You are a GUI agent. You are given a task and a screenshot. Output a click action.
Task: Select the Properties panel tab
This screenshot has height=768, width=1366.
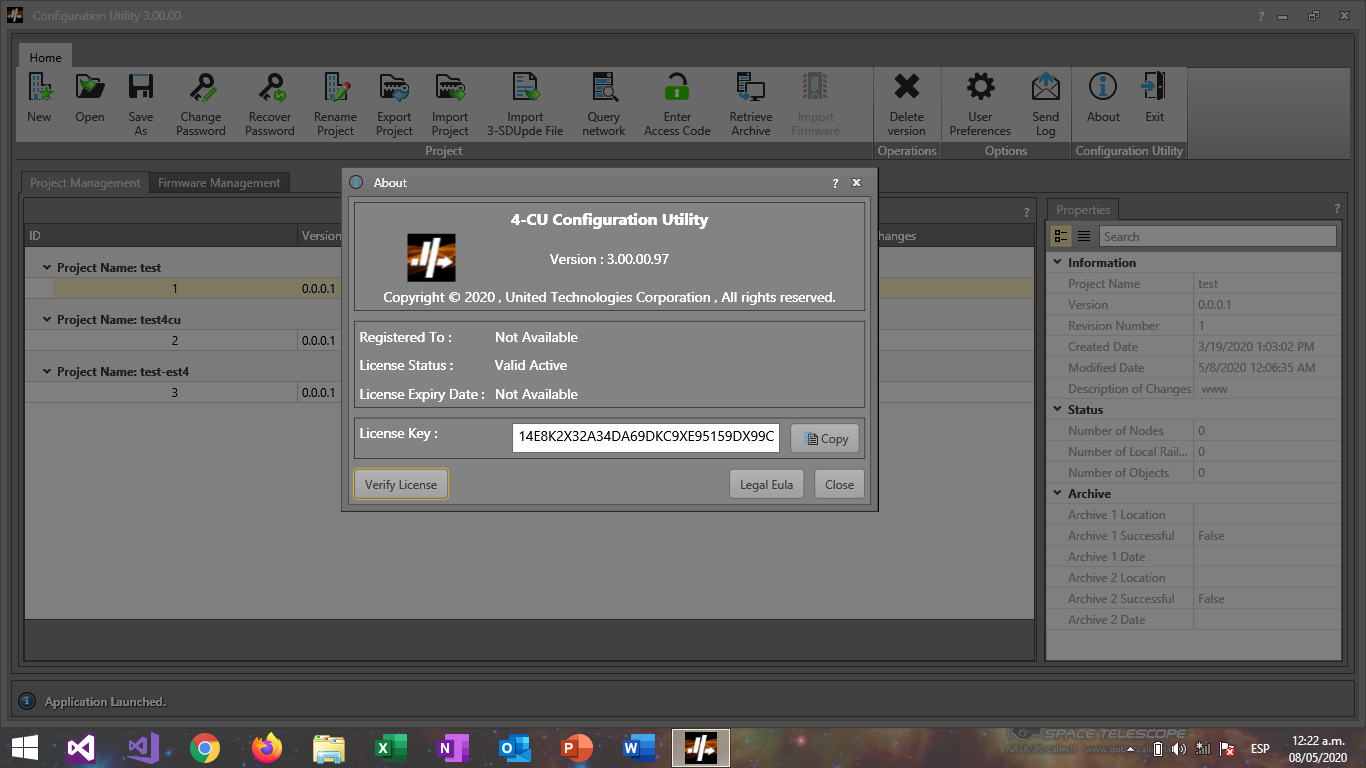[x=1083, y=210]
